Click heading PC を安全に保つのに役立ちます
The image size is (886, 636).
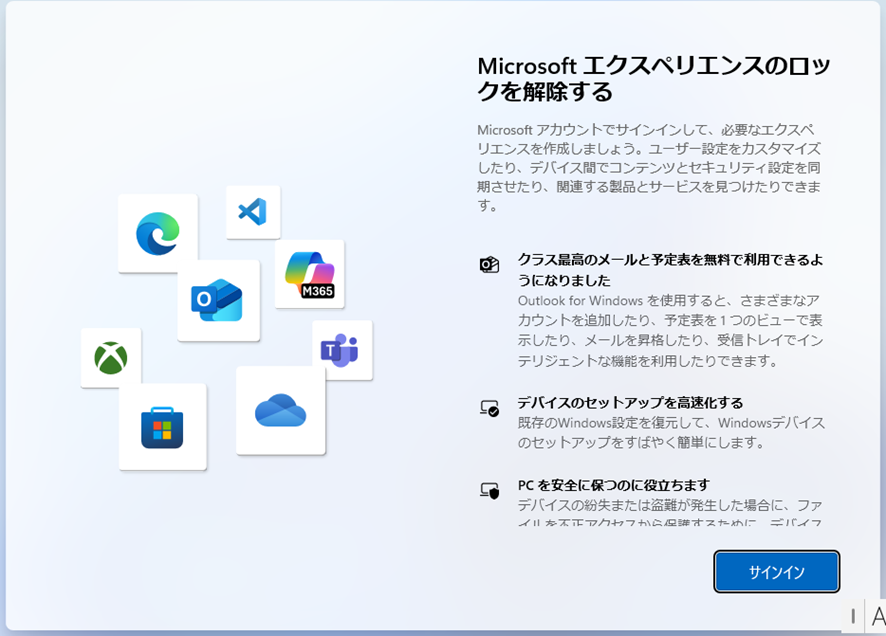[x=614, y=485]
